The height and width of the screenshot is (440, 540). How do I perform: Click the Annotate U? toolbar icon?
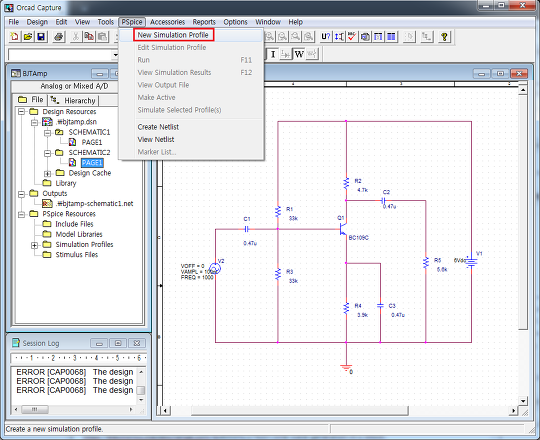point(325,36)
